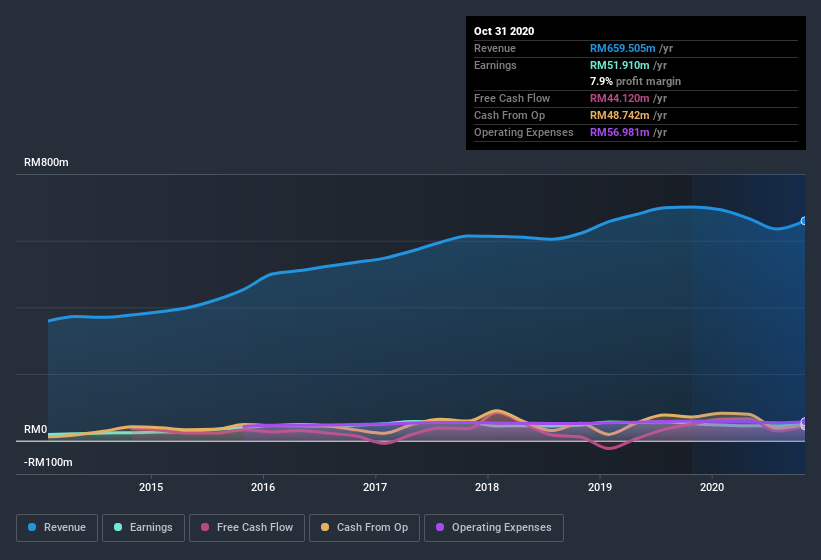
Task: Hide the Free Cash Flow series
Action: click(x=246, y=527)
